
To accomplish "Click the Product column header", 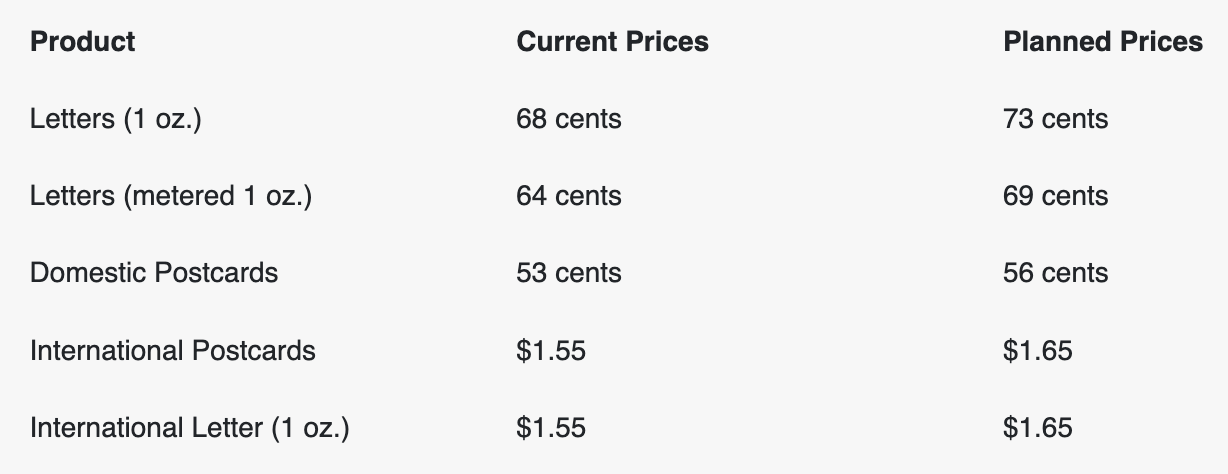I will pos(83,42).
